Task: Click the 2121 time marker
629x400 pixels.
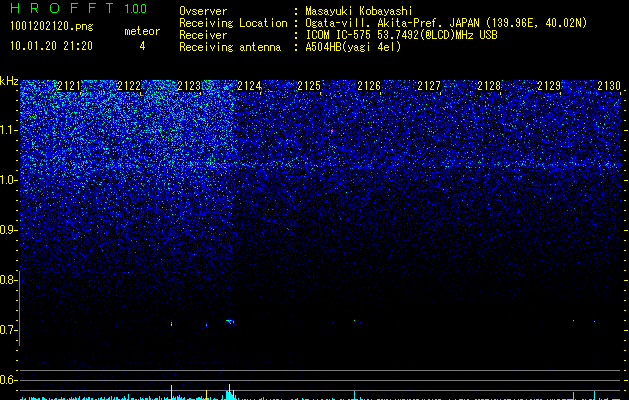Action: (69, 86)
